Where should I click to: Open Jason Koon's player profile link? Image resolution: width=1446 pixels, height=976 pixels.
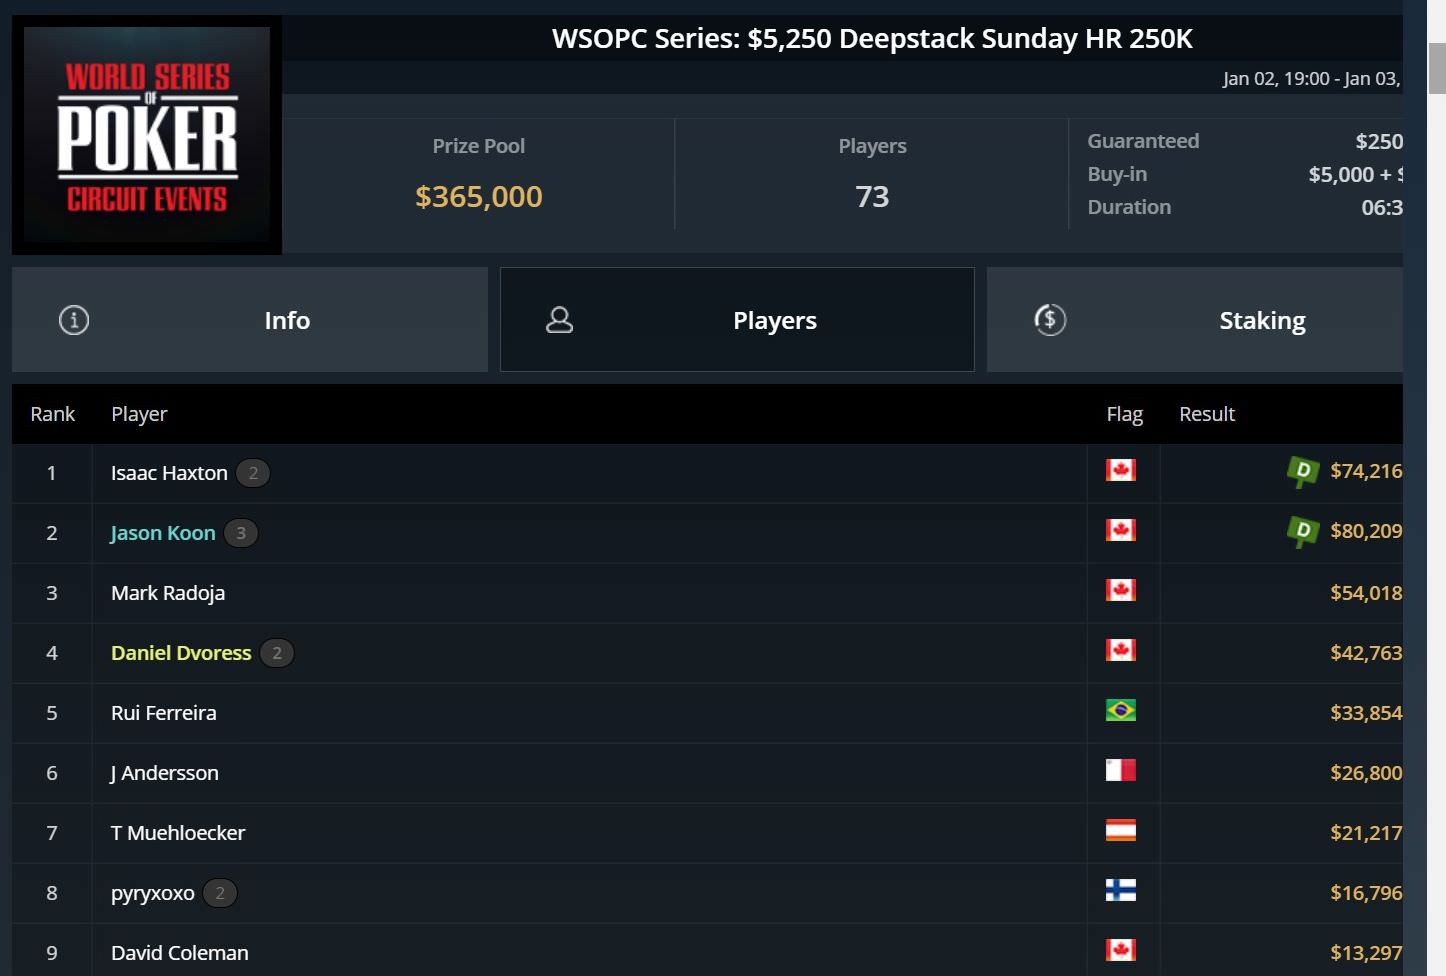pos(163,533)
